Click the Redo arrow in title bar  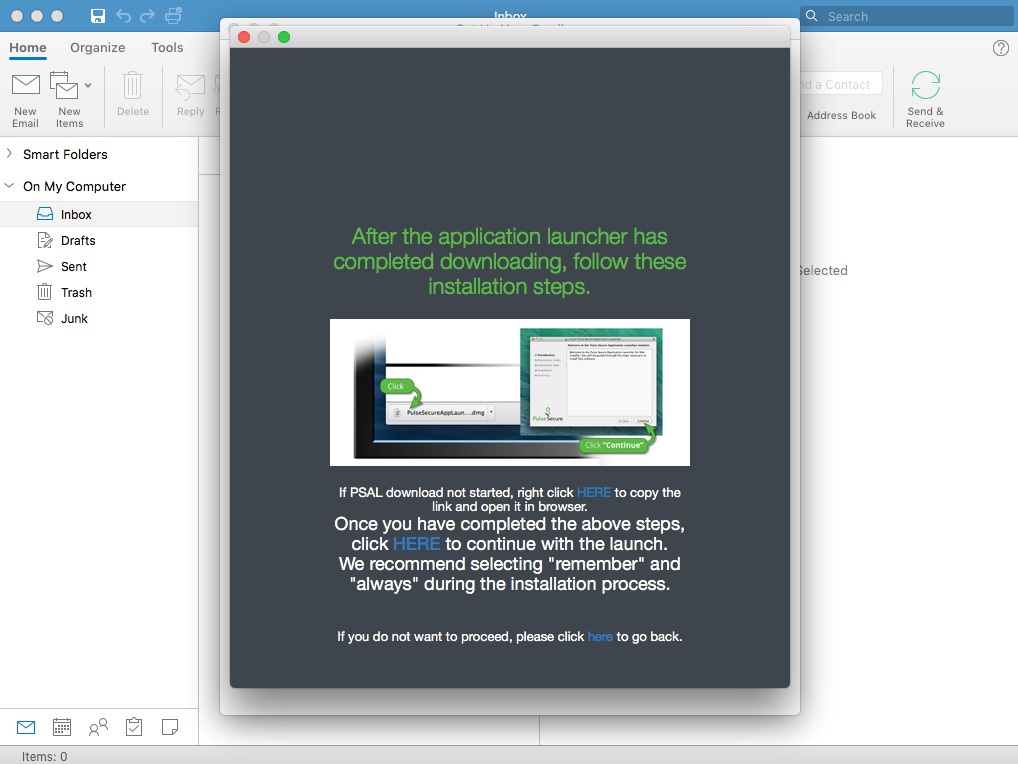click(147, 16)
